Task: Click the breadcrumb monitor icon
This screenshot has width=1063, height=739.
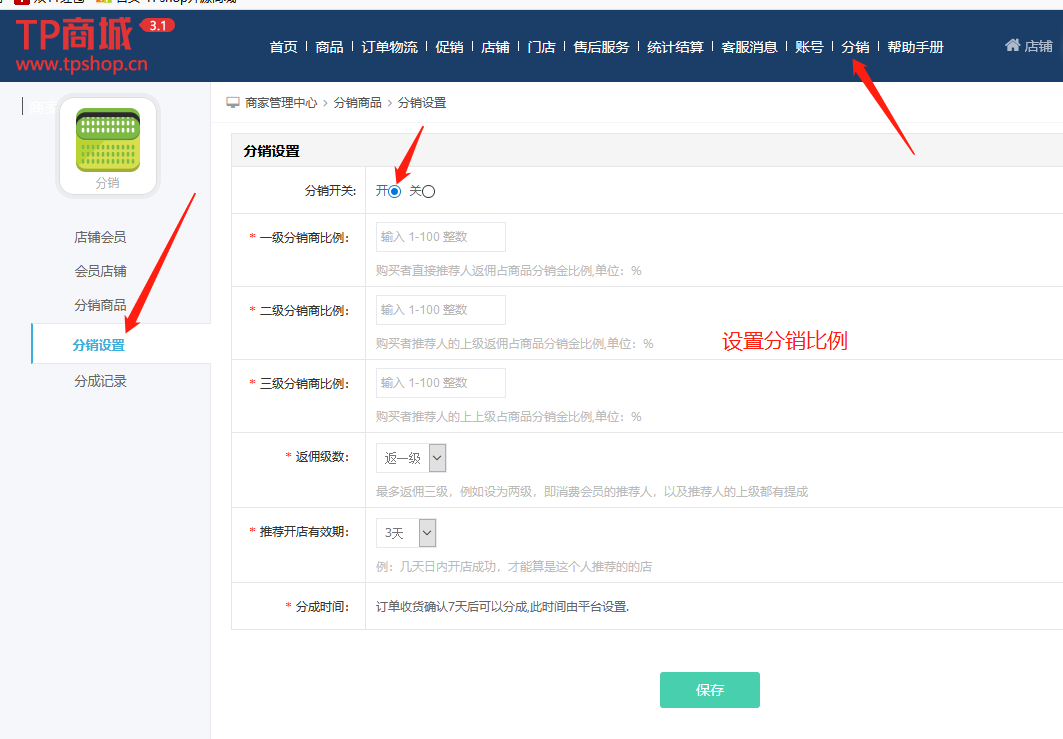Action: coord(233,102)
